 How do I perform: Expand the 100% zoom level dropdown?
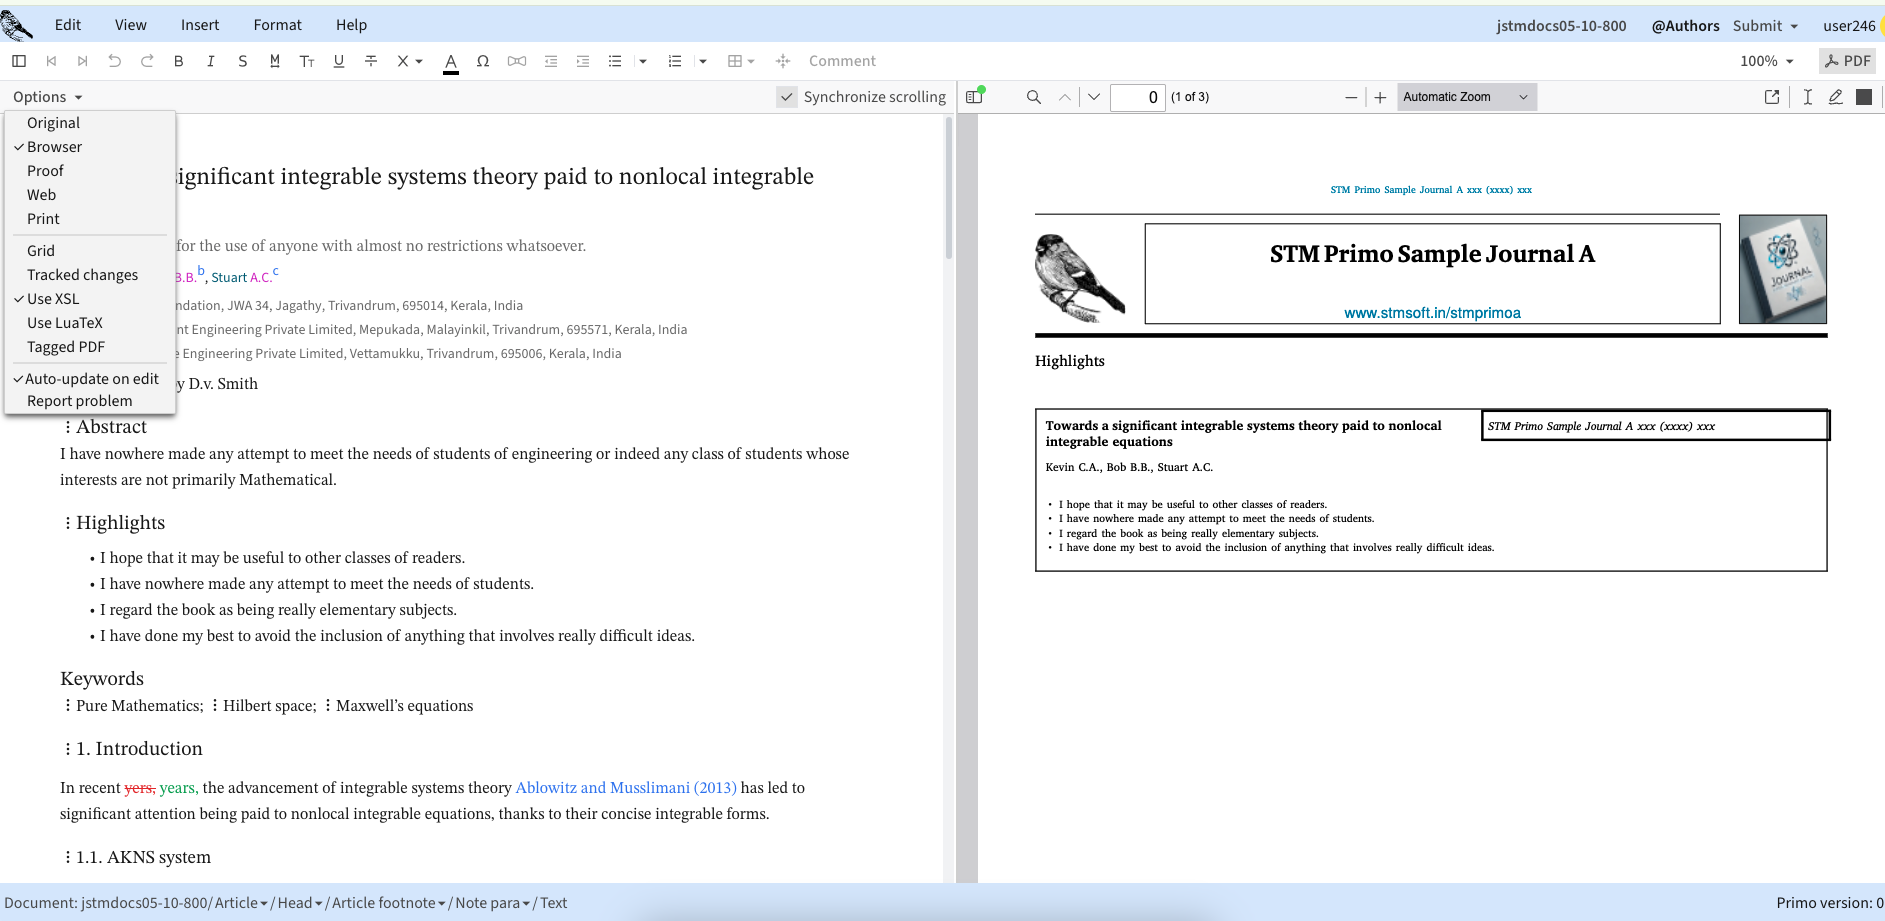click(1767, 61)
